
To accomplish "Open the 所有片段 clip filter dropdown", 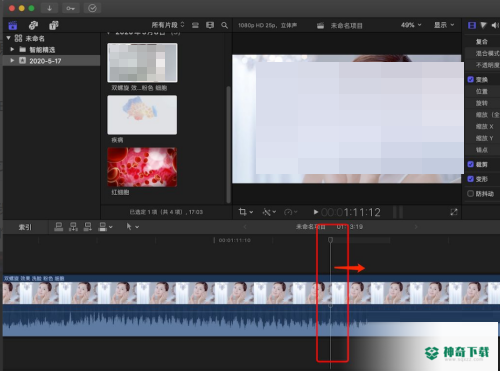I will [168, 25].
